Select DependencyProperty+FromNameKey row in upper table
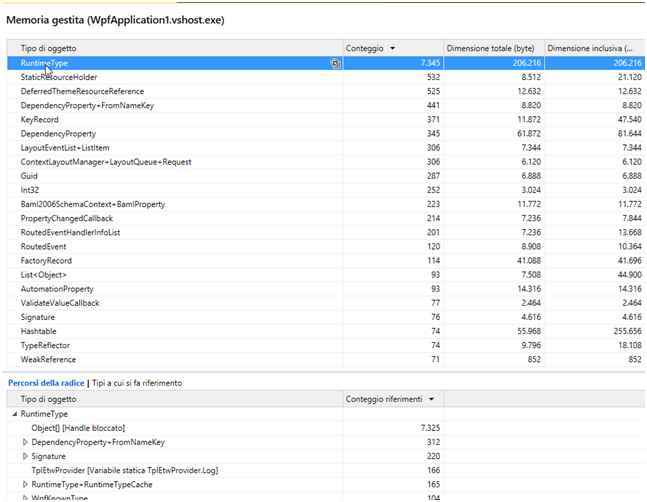This screenshot has height=502, width=647. tap(326, 106)
